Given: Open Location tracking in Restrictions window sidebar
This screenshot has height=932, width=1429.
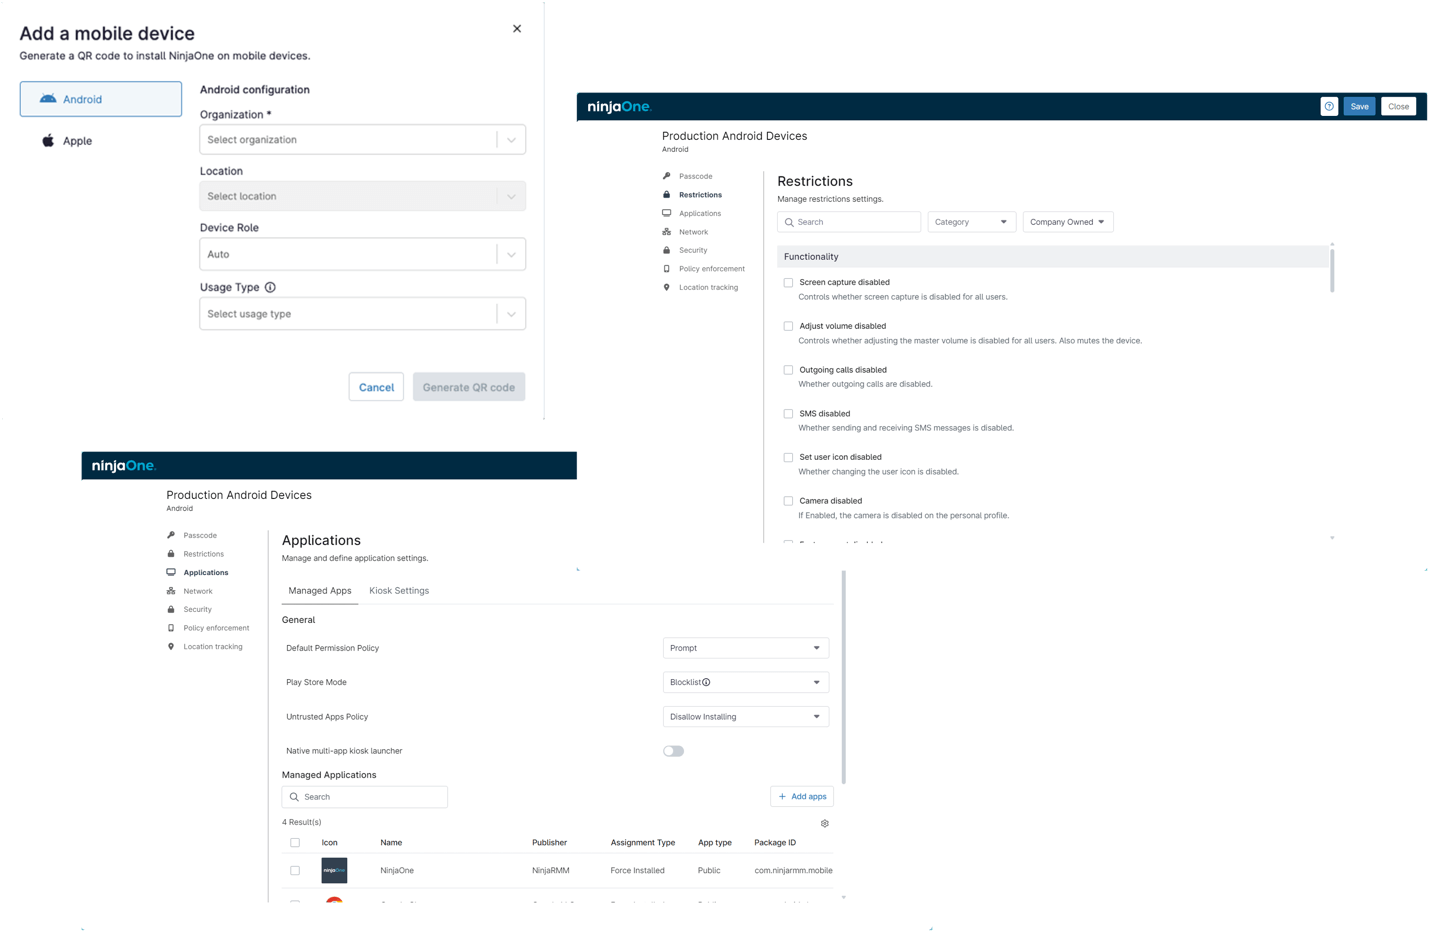Looking at the screenshot, I should (x=708, y=287).
